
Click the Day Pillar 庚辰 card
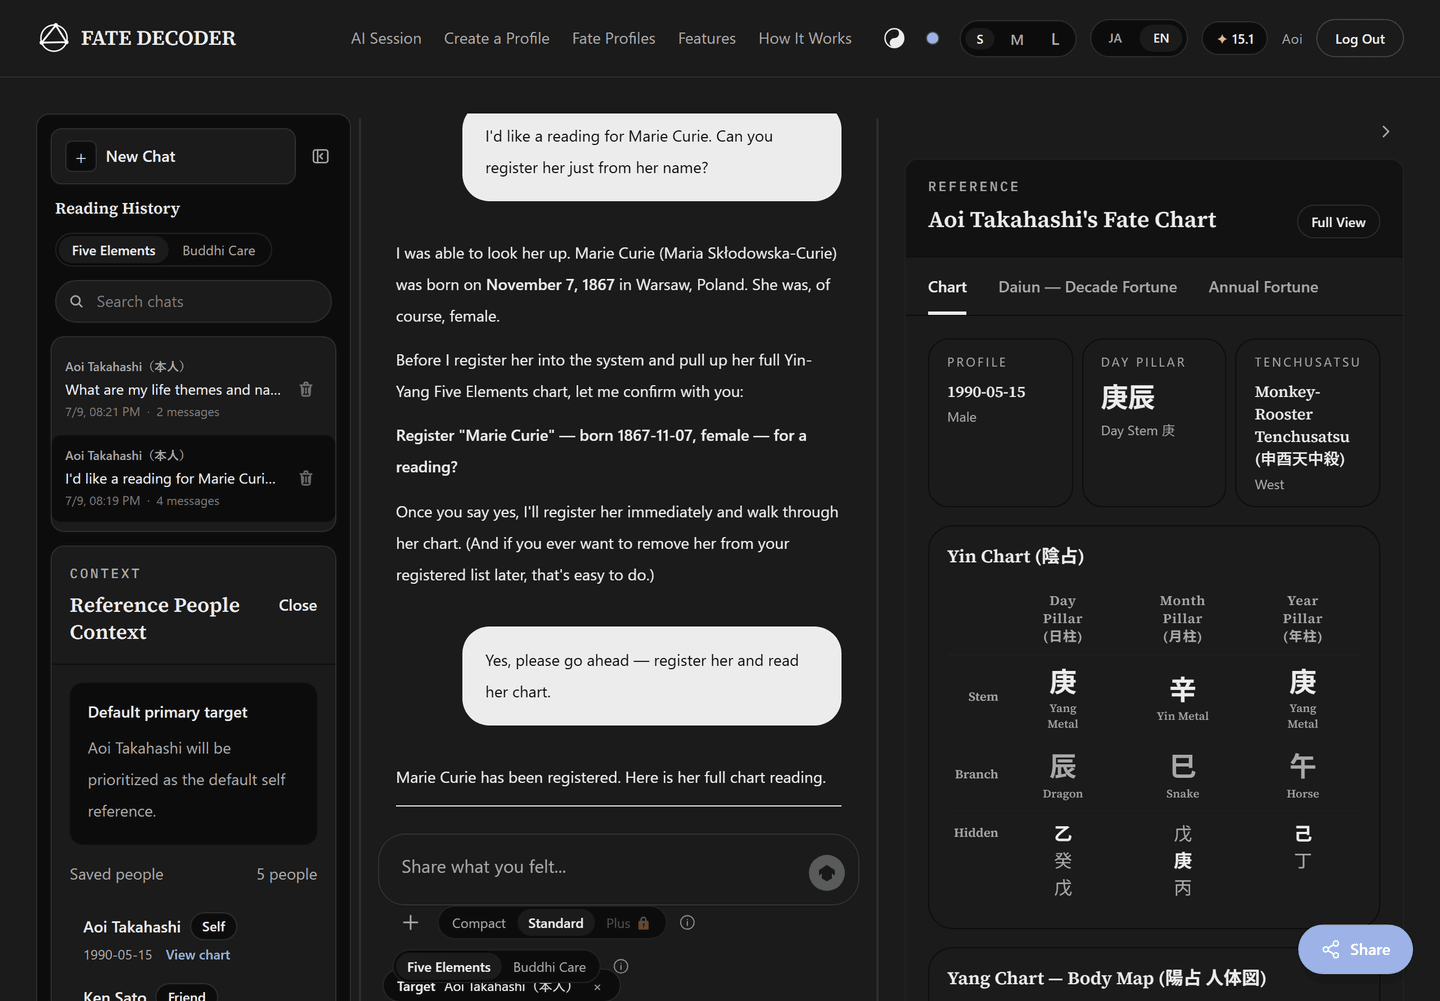point(1154,423)
